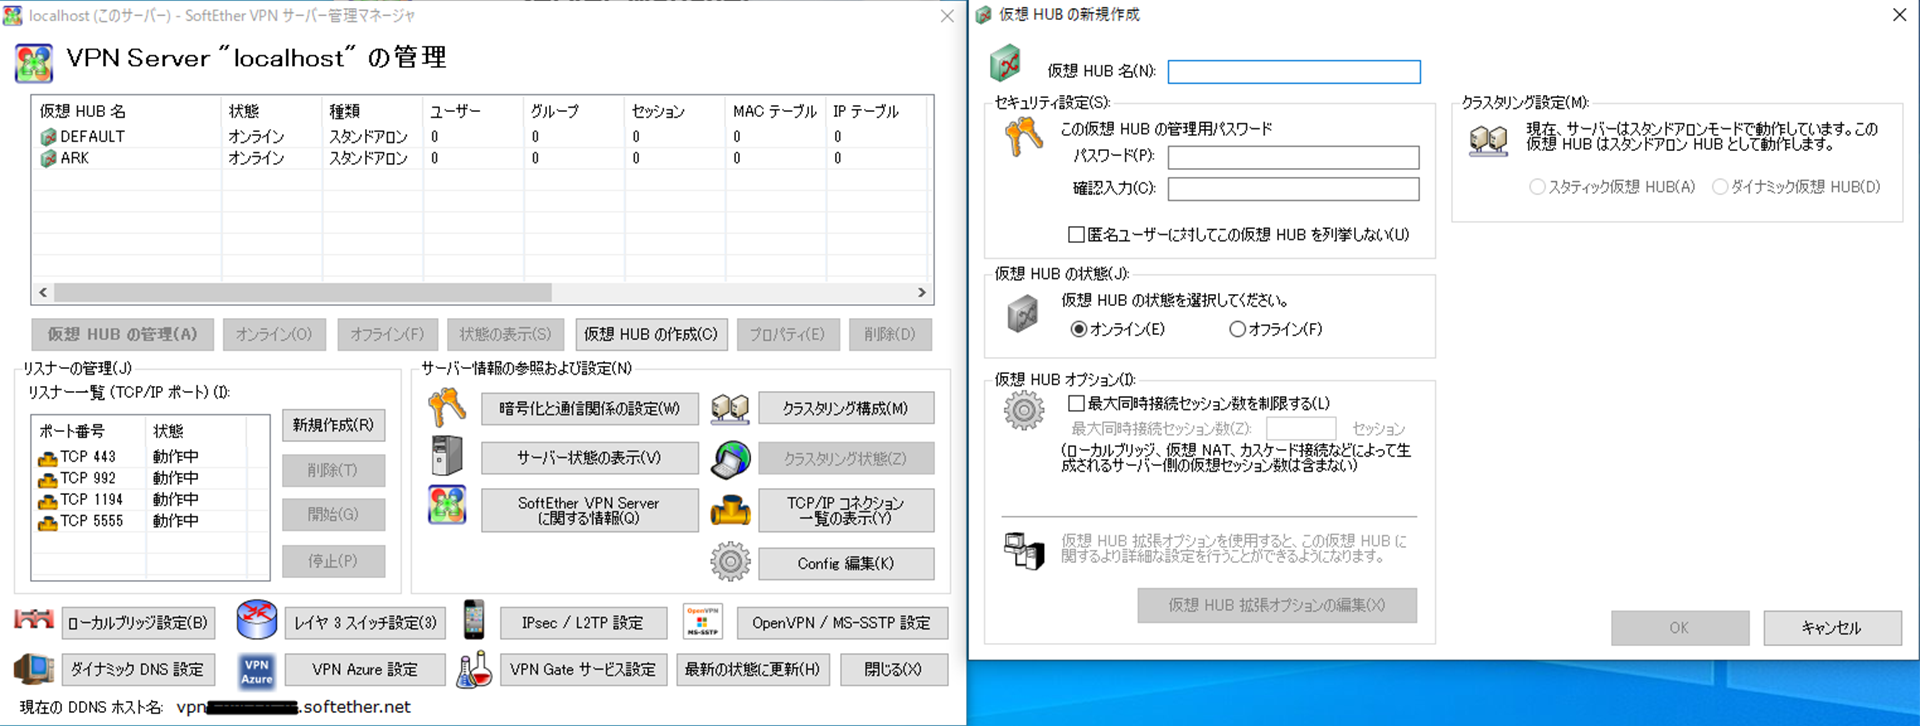Open 暗号化と通信関係の設定(W)
The image size is (1920, 726).
pos(589,408)
